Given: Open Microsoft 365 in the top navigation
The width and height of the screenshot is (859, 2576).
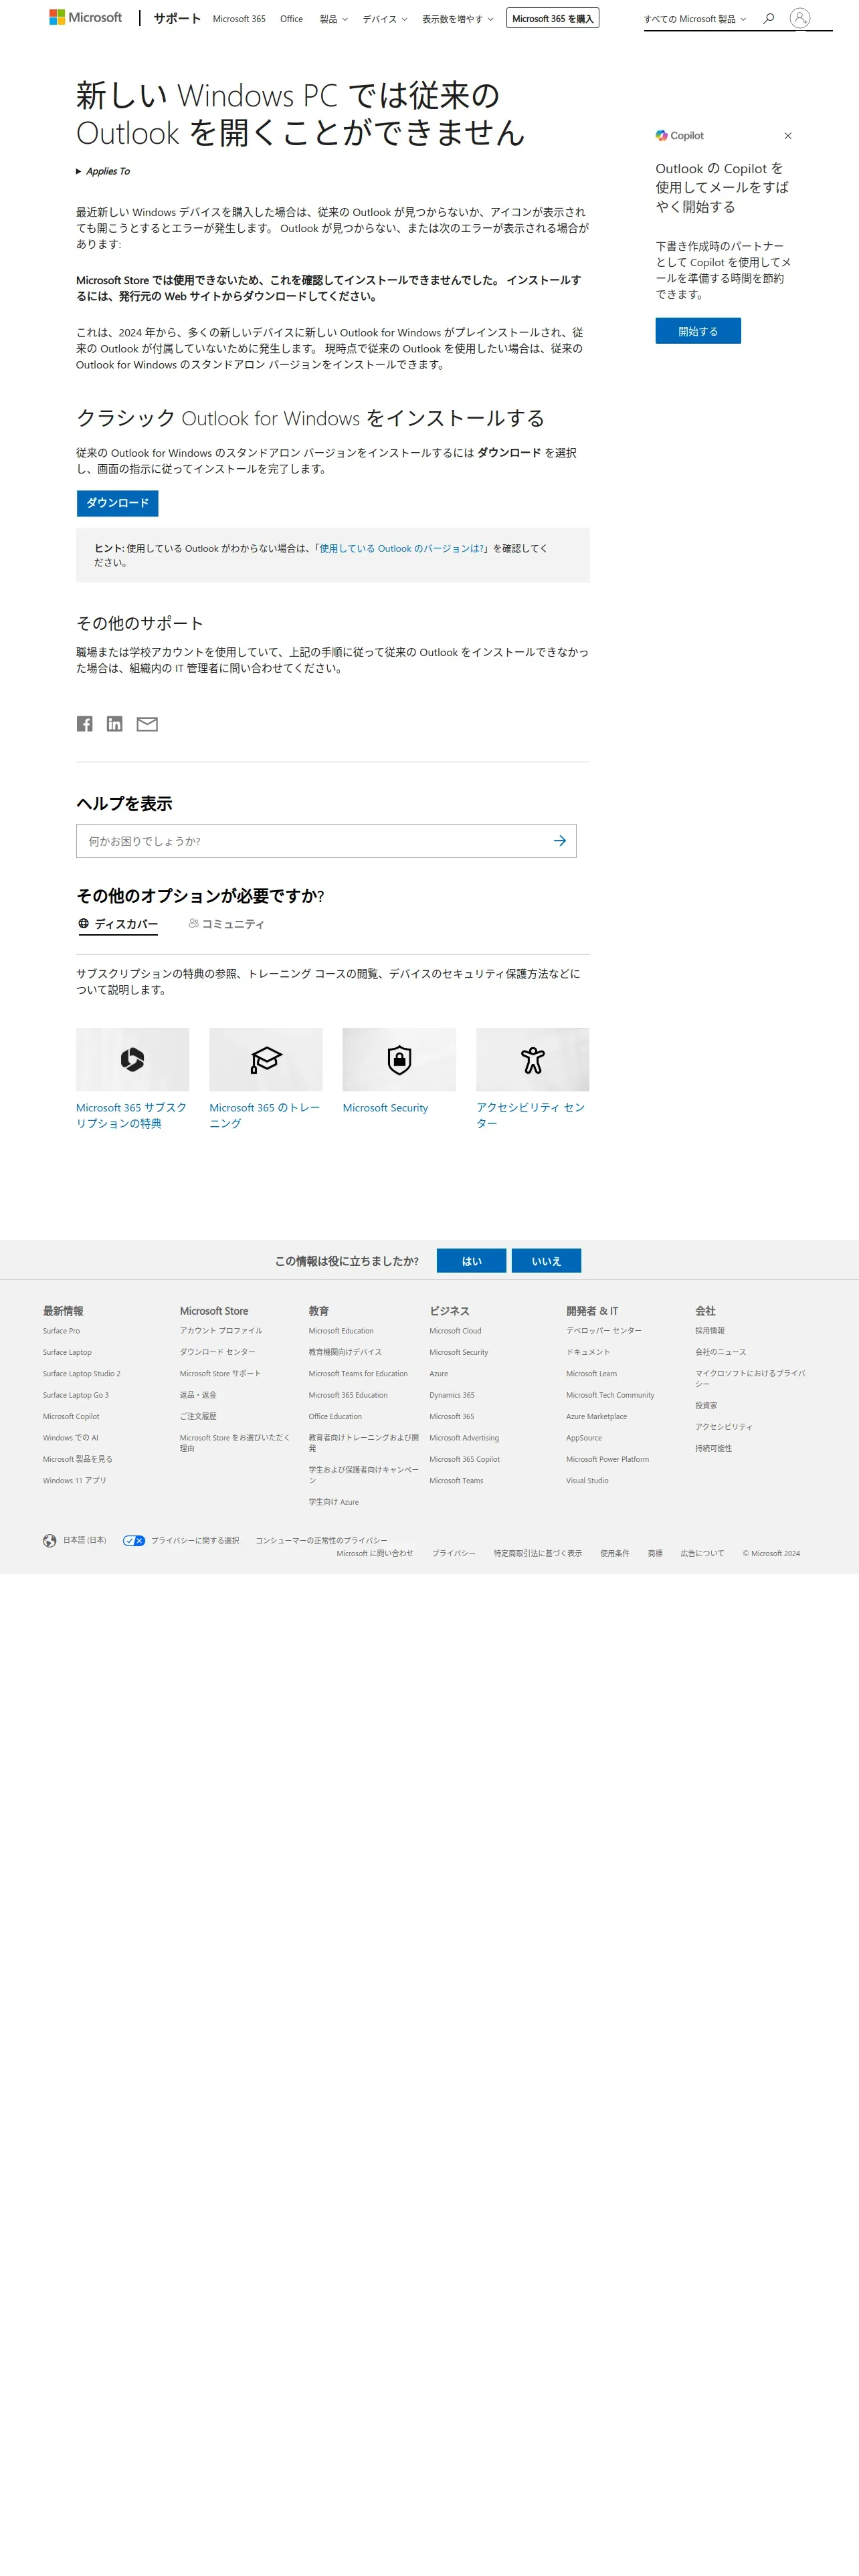Looking at the screenshot, I should (x=239, y=19).
